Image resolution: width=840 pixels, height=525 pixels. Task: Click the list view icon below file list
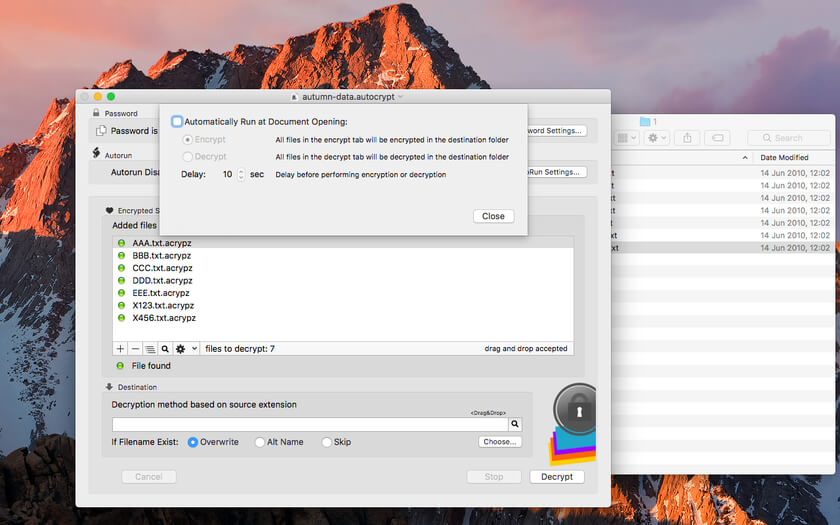click(151, 349)
